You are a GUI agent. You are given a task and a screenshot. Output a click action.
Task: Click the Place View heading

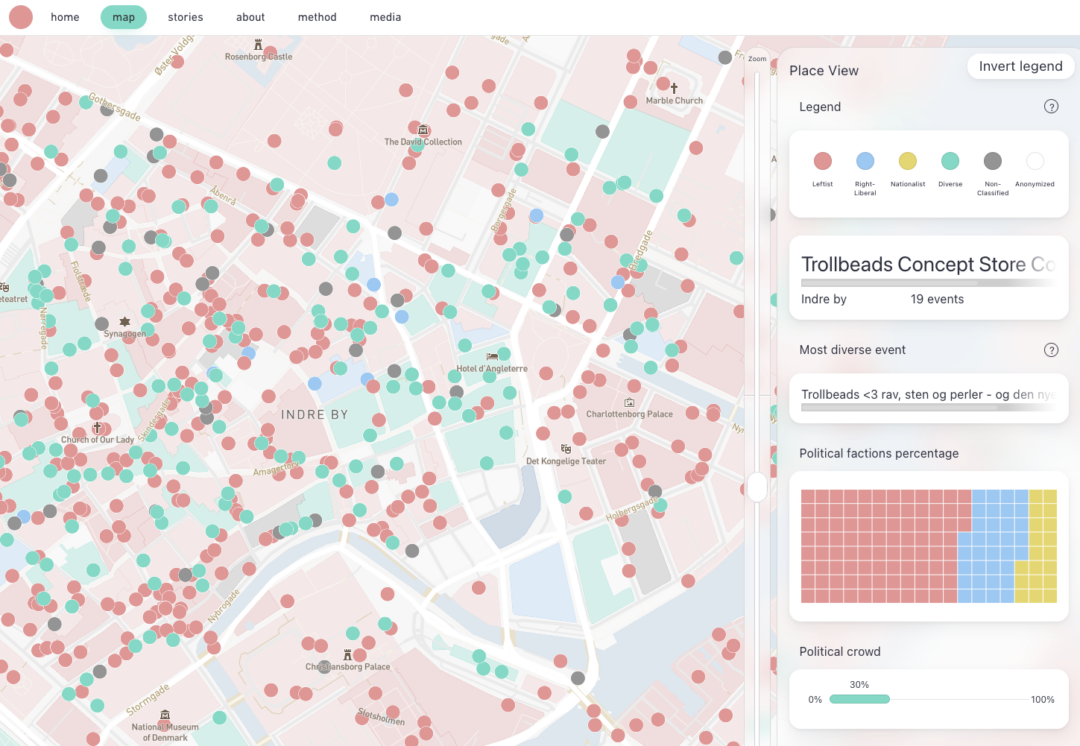point(824,70)
